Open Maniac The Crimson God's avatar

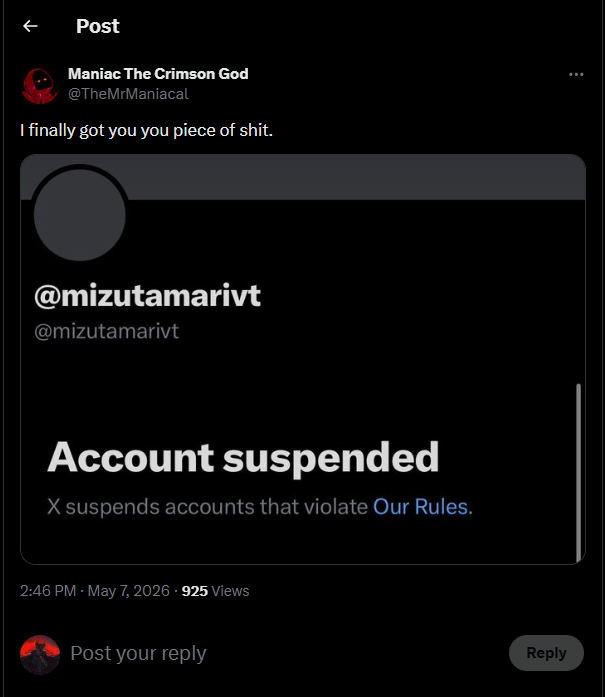(x=40, y=86)
